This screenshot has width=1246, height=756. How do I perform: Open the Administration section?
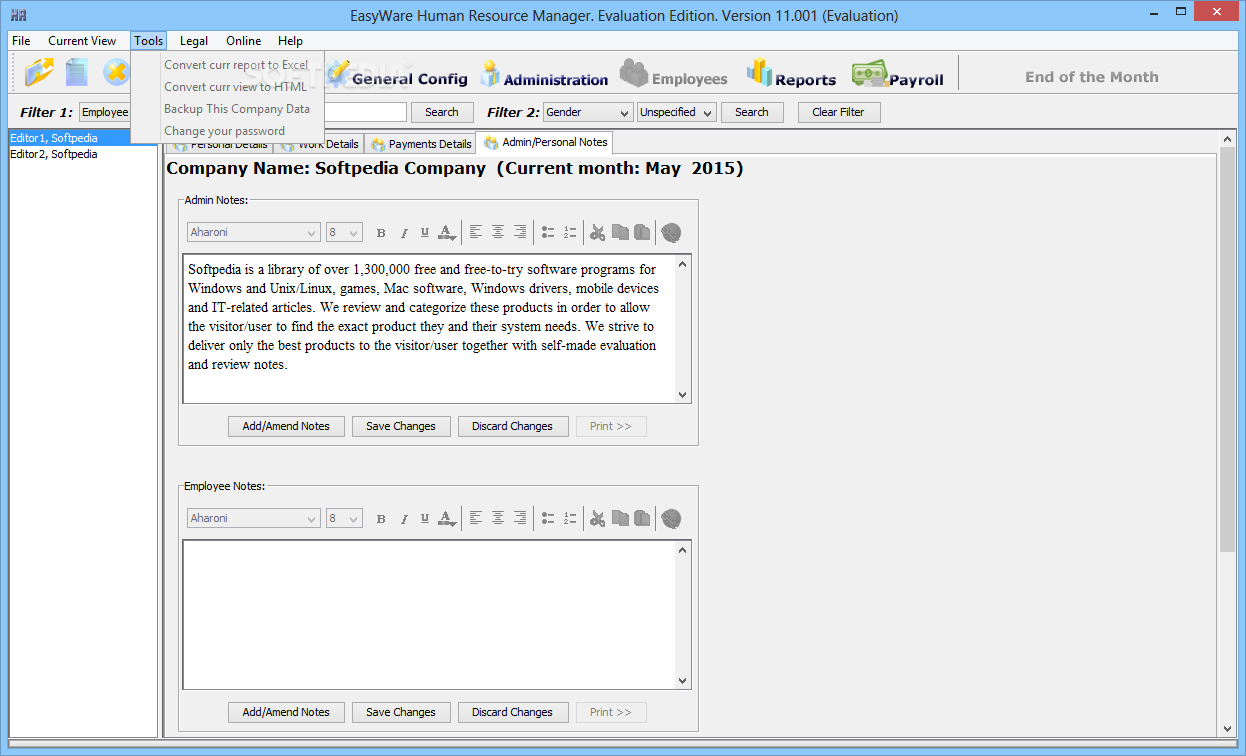[544, 74]
